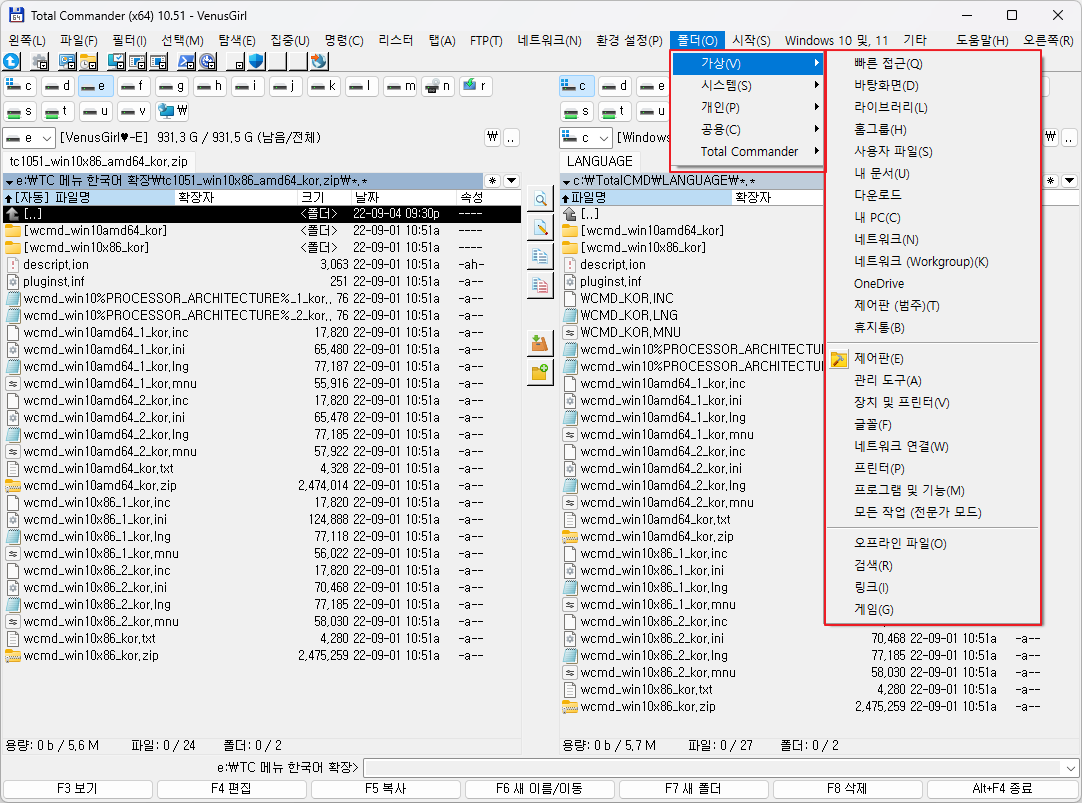This screenshot has width=1082, height=803.
Task: Select drive s in the left drive bar
Action: click(19, 110)
